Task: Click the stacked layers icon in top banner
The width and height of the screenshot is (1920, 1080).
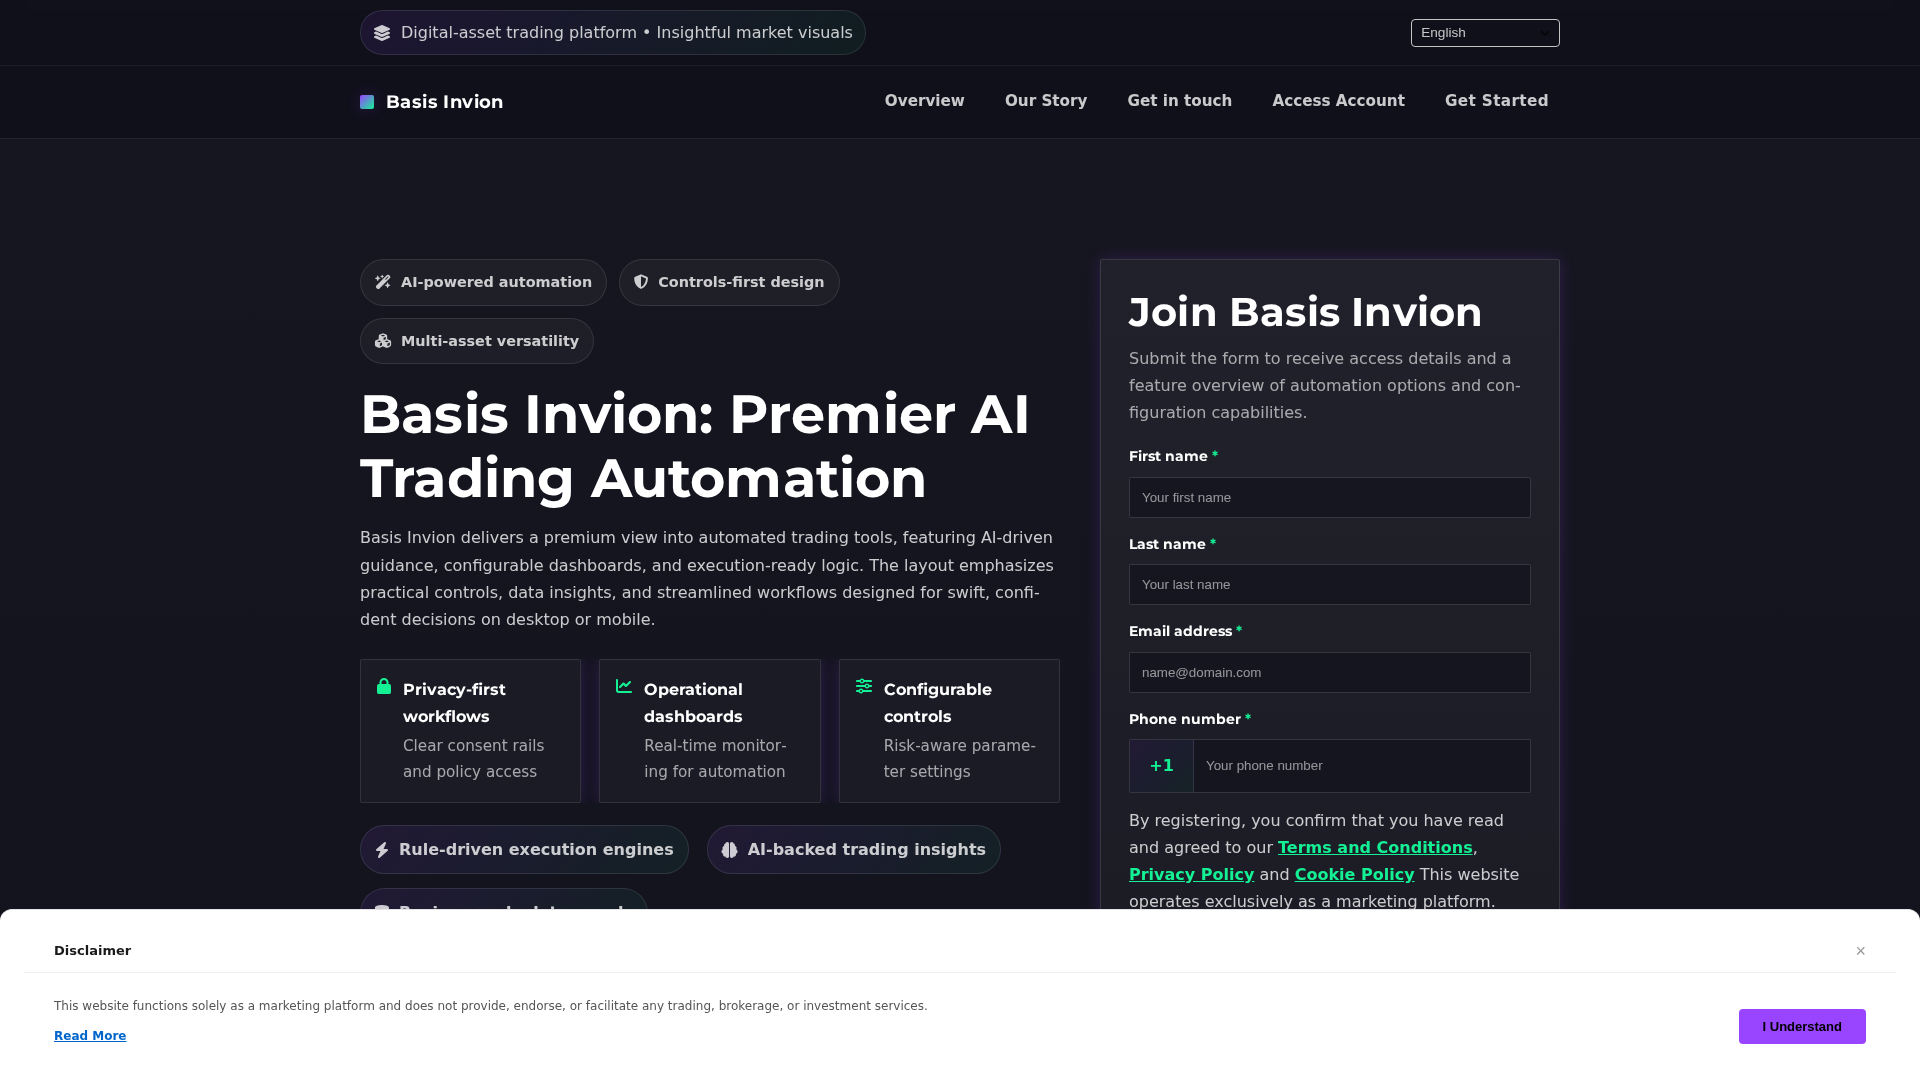Action: point(382,33)
